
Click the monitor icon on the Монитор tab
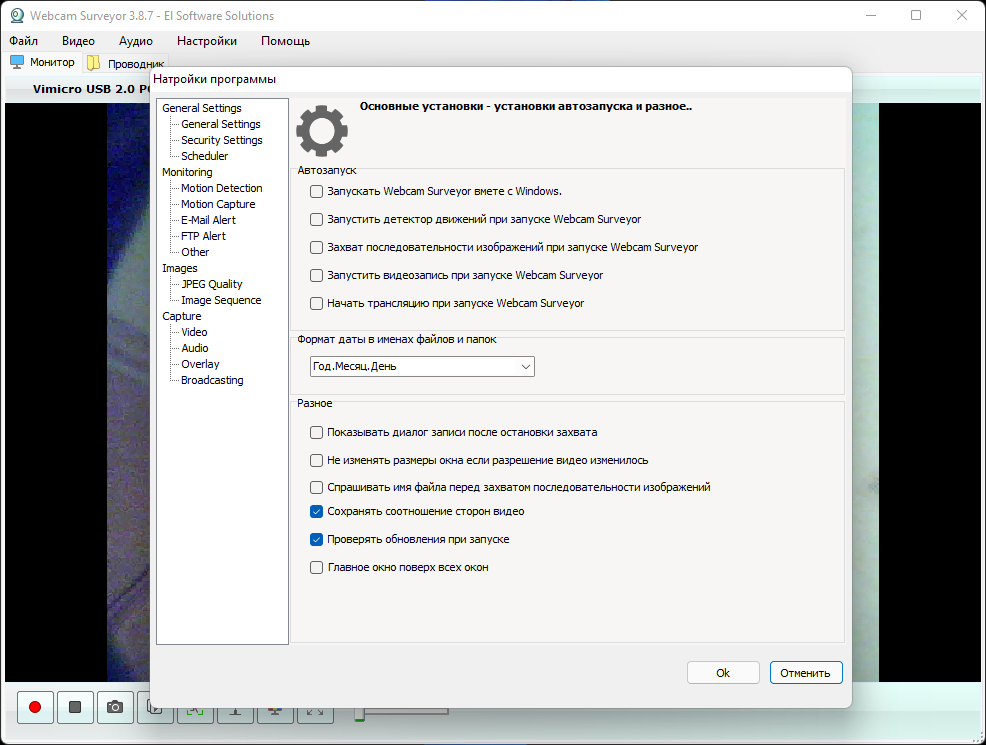tap(17, 62)
